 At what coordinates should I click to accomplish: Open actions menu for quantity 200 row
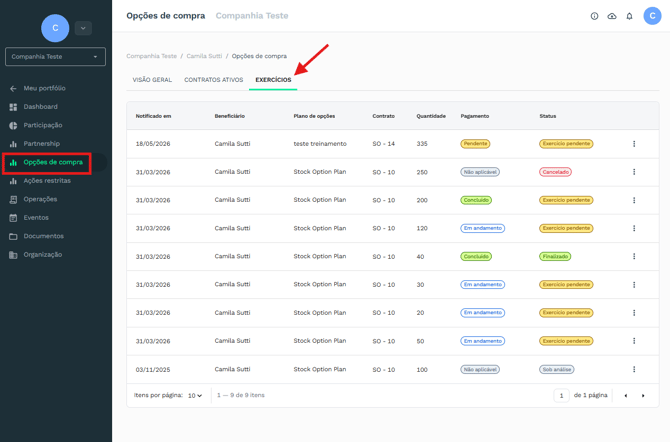[x=634, y=200]
